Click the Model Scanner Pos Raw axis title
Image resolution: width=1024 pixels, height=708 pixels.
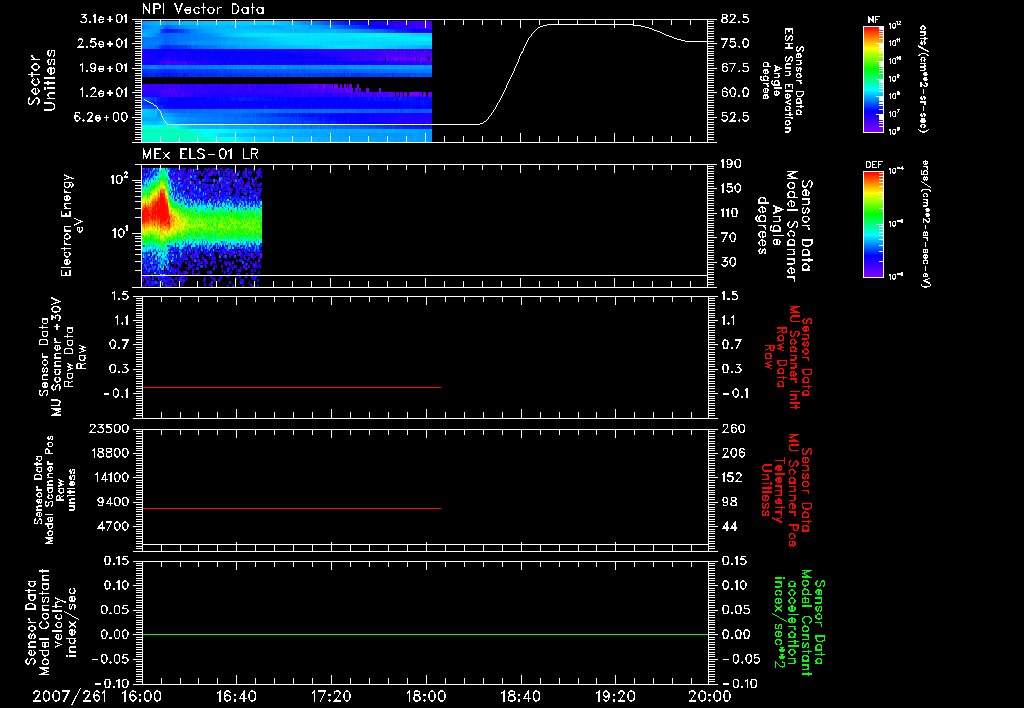click(55, 491)
